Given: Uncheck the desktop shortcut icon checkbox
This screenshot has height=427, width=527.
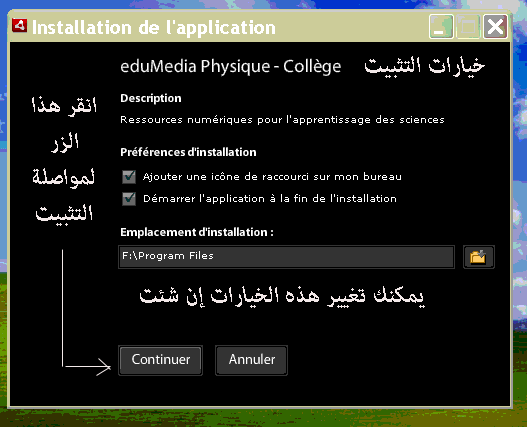Looking at the screenshot, I should coord(129,177).
